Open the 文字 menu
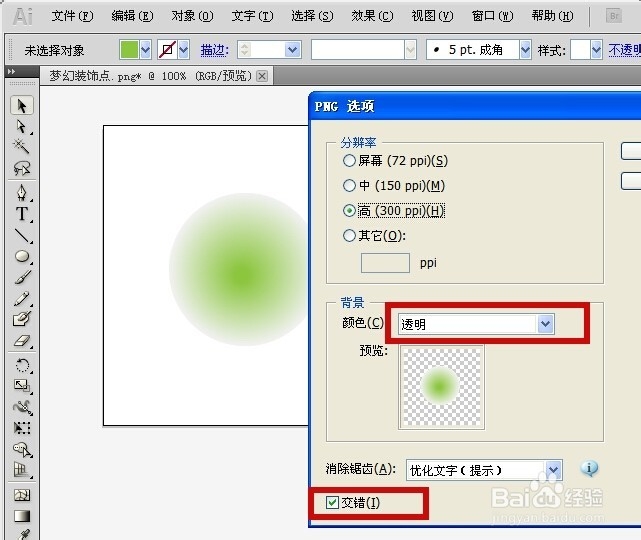 pyautogui.click(x=252, y=16)
